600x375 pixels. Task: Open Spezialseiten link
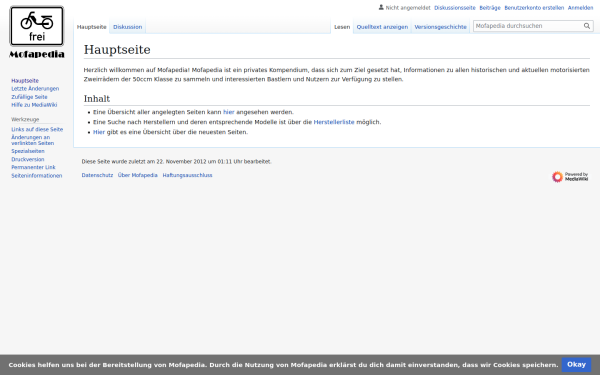click(28, 151)
